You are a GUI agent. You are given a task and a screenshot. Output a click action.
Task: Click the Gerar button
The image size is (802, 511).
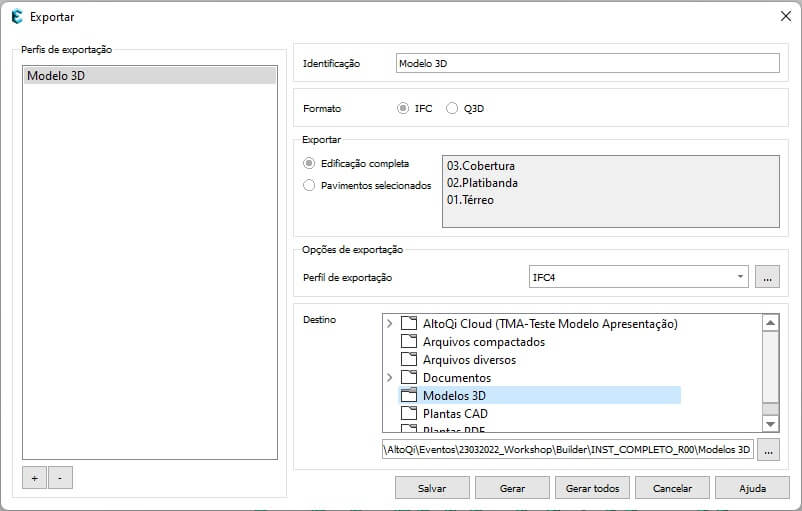click(512, 488)
